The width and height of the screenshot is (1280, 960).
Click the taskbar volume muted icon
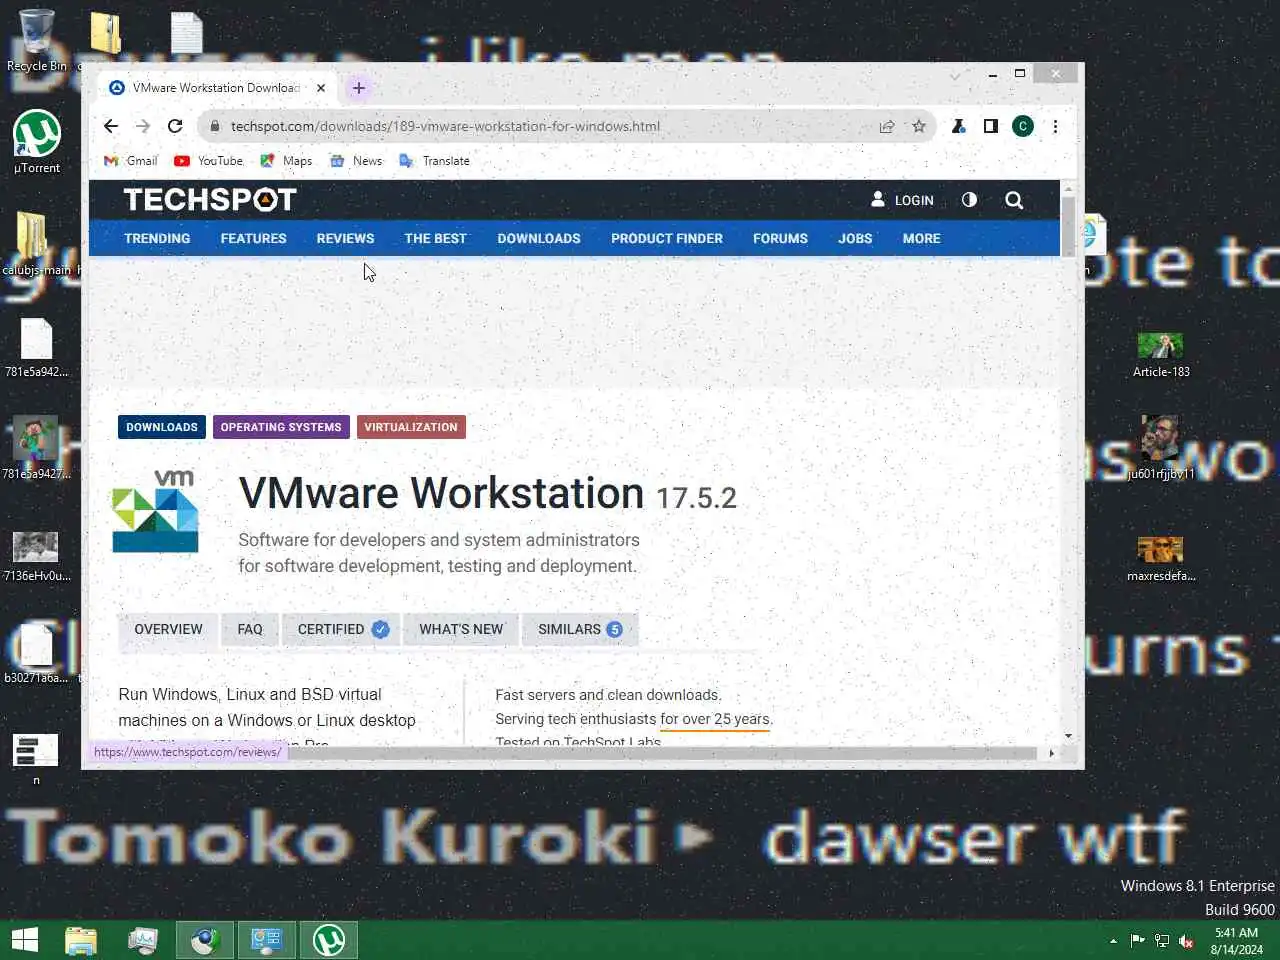click(1186, 941)
